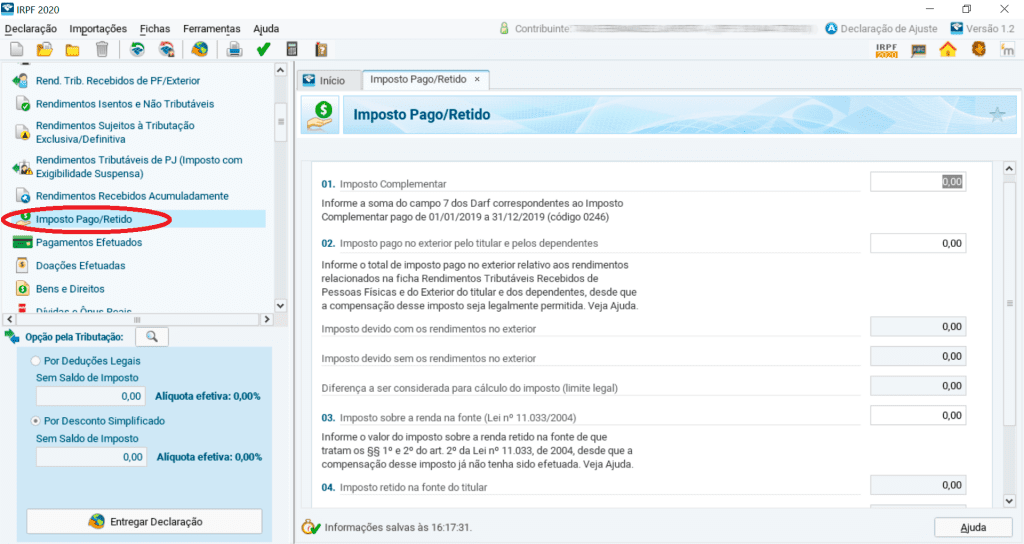
Task: Open the help book toolbar icon
Action: click(x=321, y=50)
